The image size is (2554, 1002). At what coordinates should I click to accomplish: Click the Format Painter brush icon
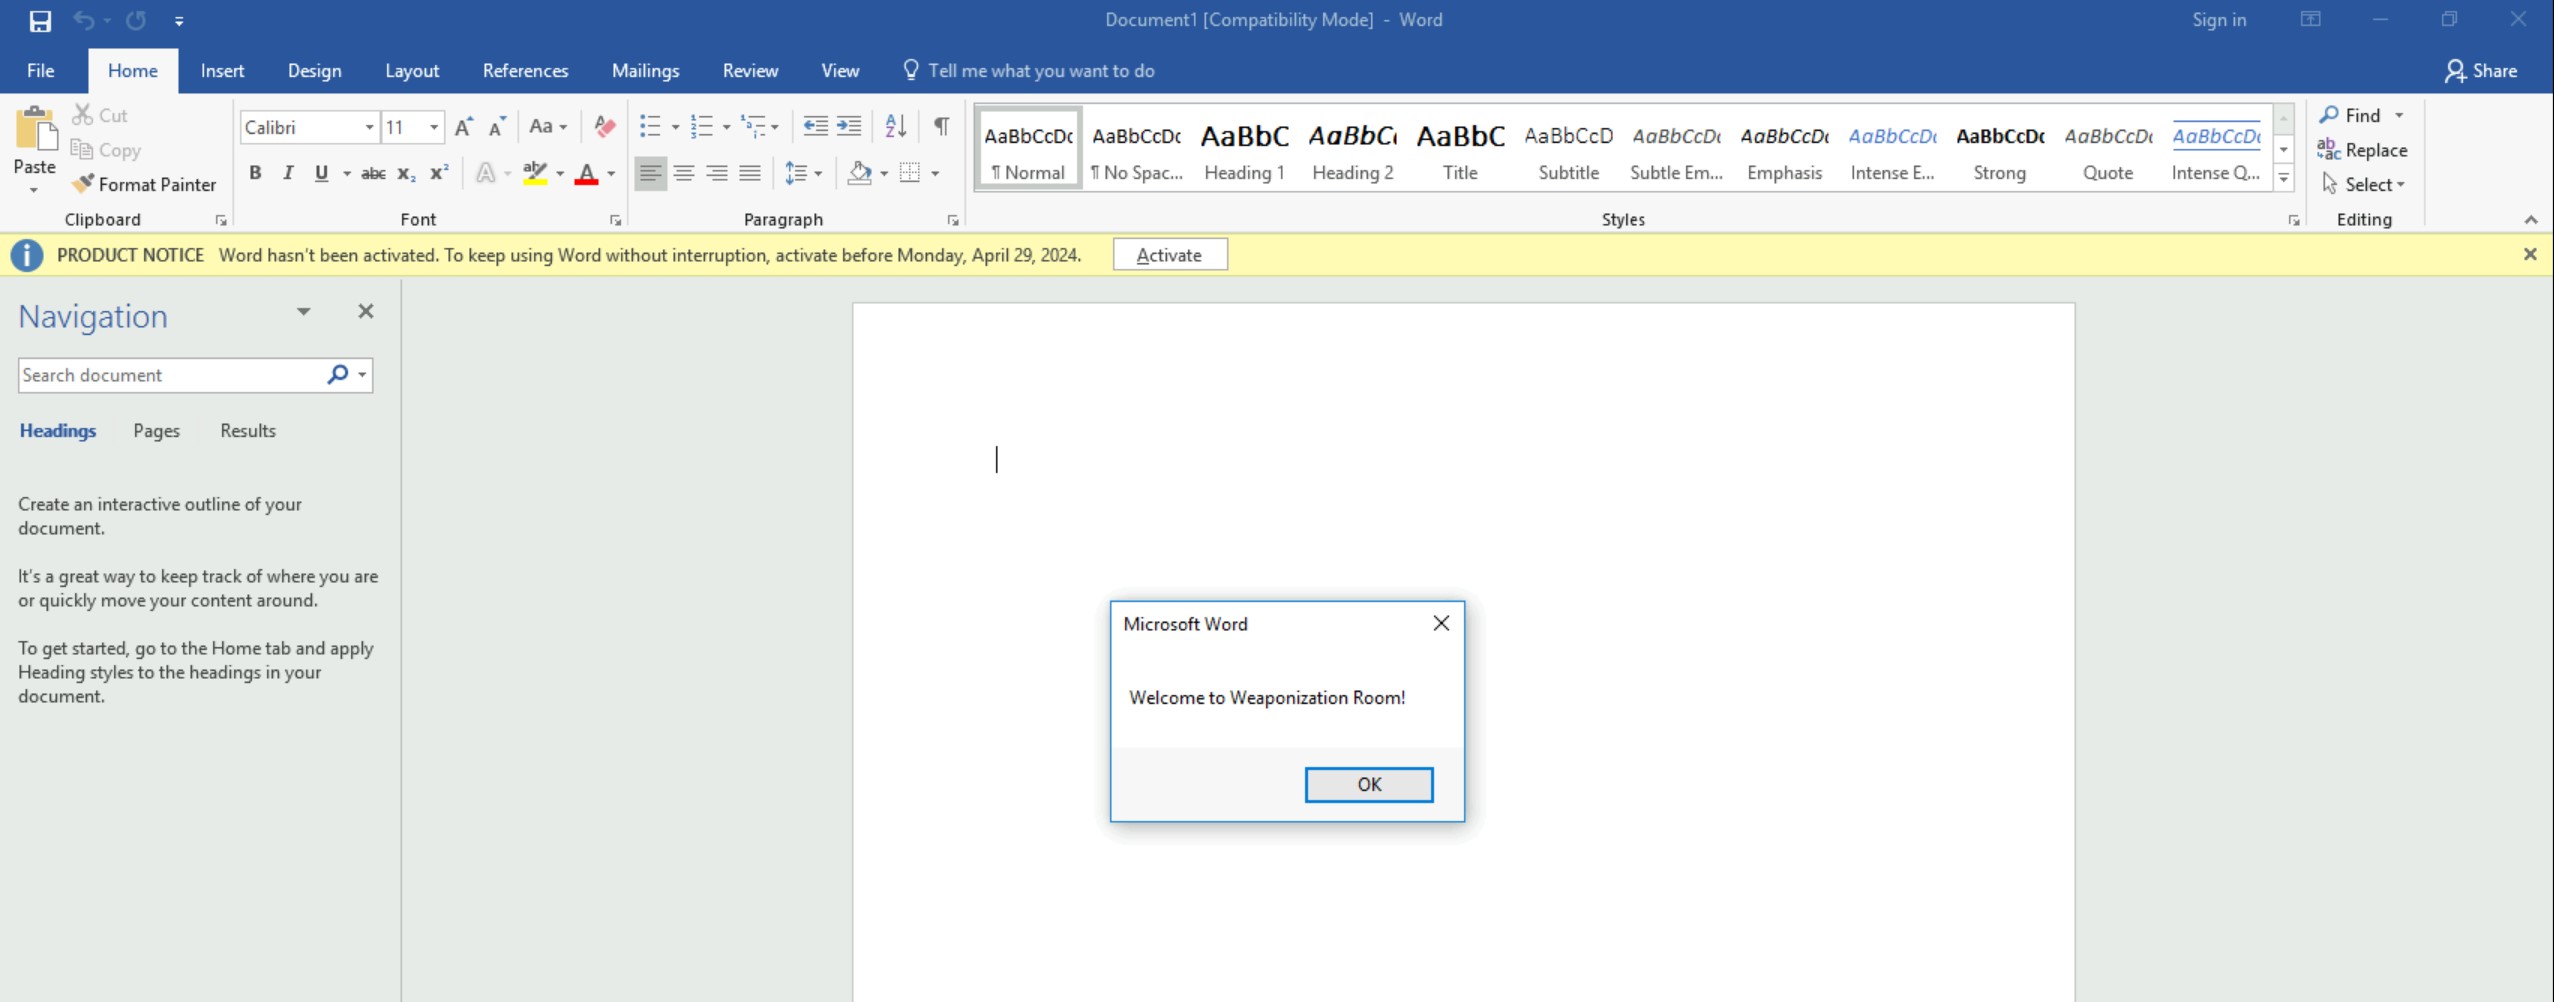click(x=83, y=184)
